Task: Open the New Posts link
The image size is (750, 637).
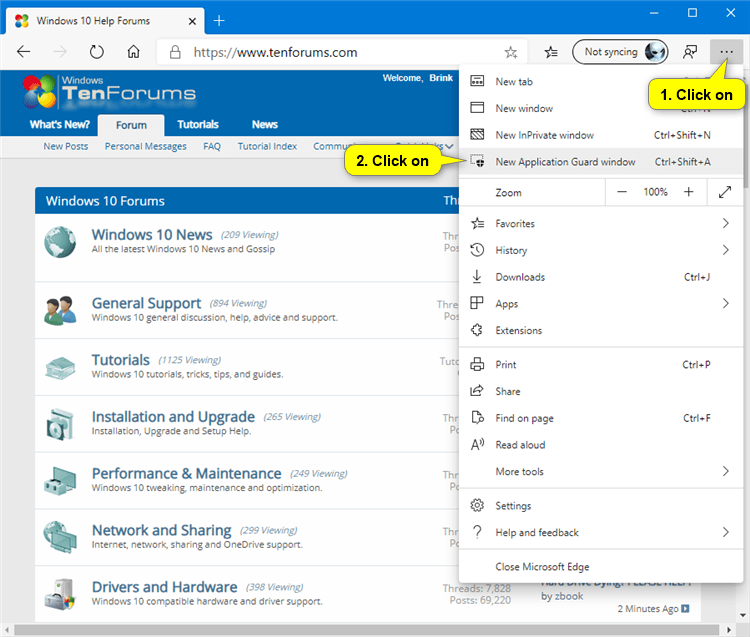Action: point(66,146)
